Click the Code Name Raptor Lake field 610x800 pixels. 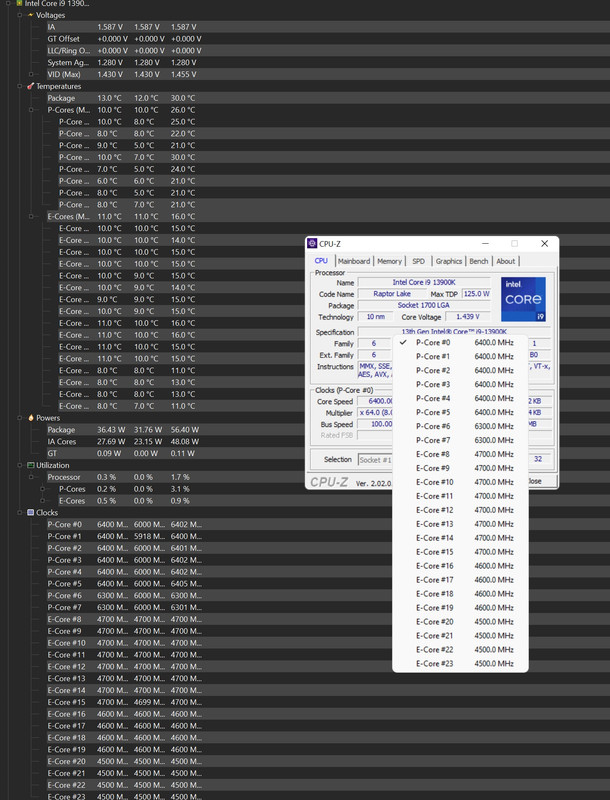tap(392, 294)
